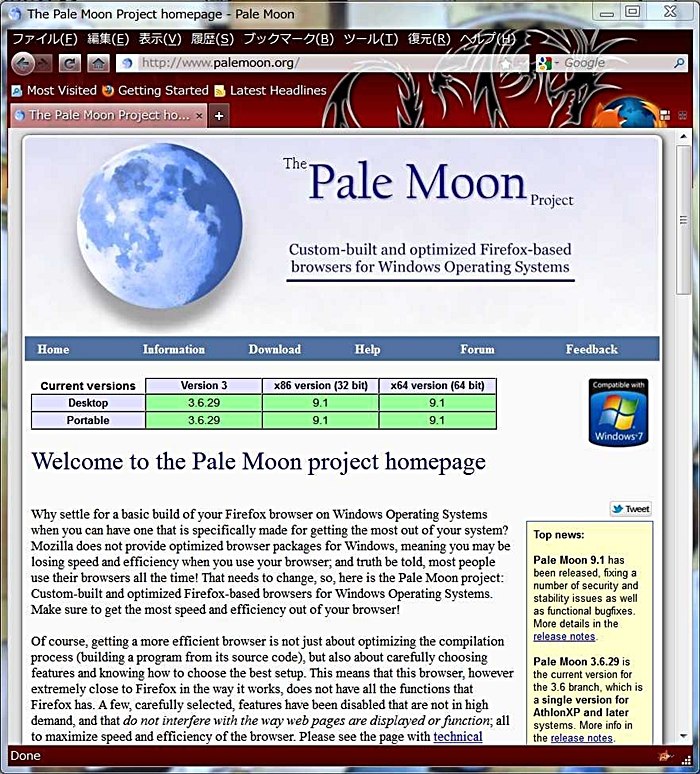The width and height of the screenshot is (700, 774).
Task: Open the Forum navigation link
Action: pos(477,349)
